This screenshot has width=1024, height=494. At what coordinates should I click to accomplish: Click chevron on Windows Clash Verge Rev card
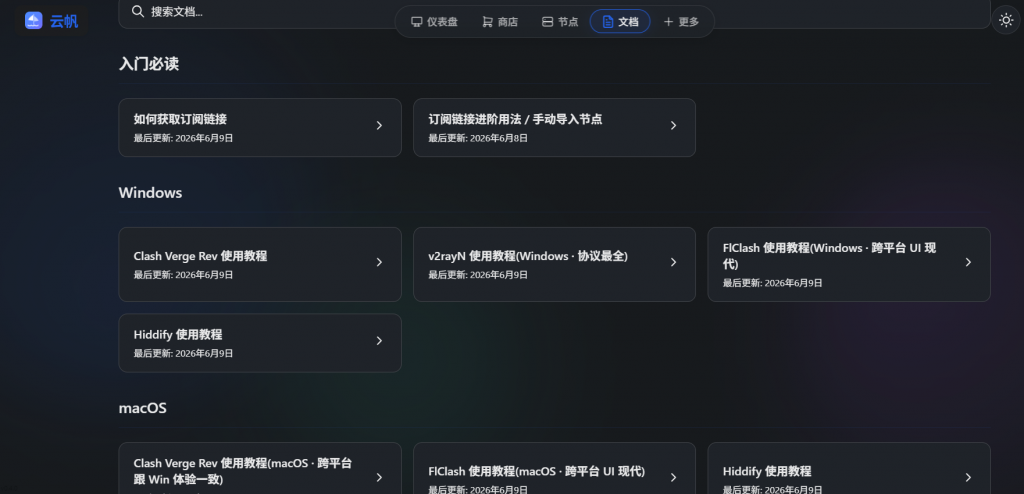pos(379,262)
